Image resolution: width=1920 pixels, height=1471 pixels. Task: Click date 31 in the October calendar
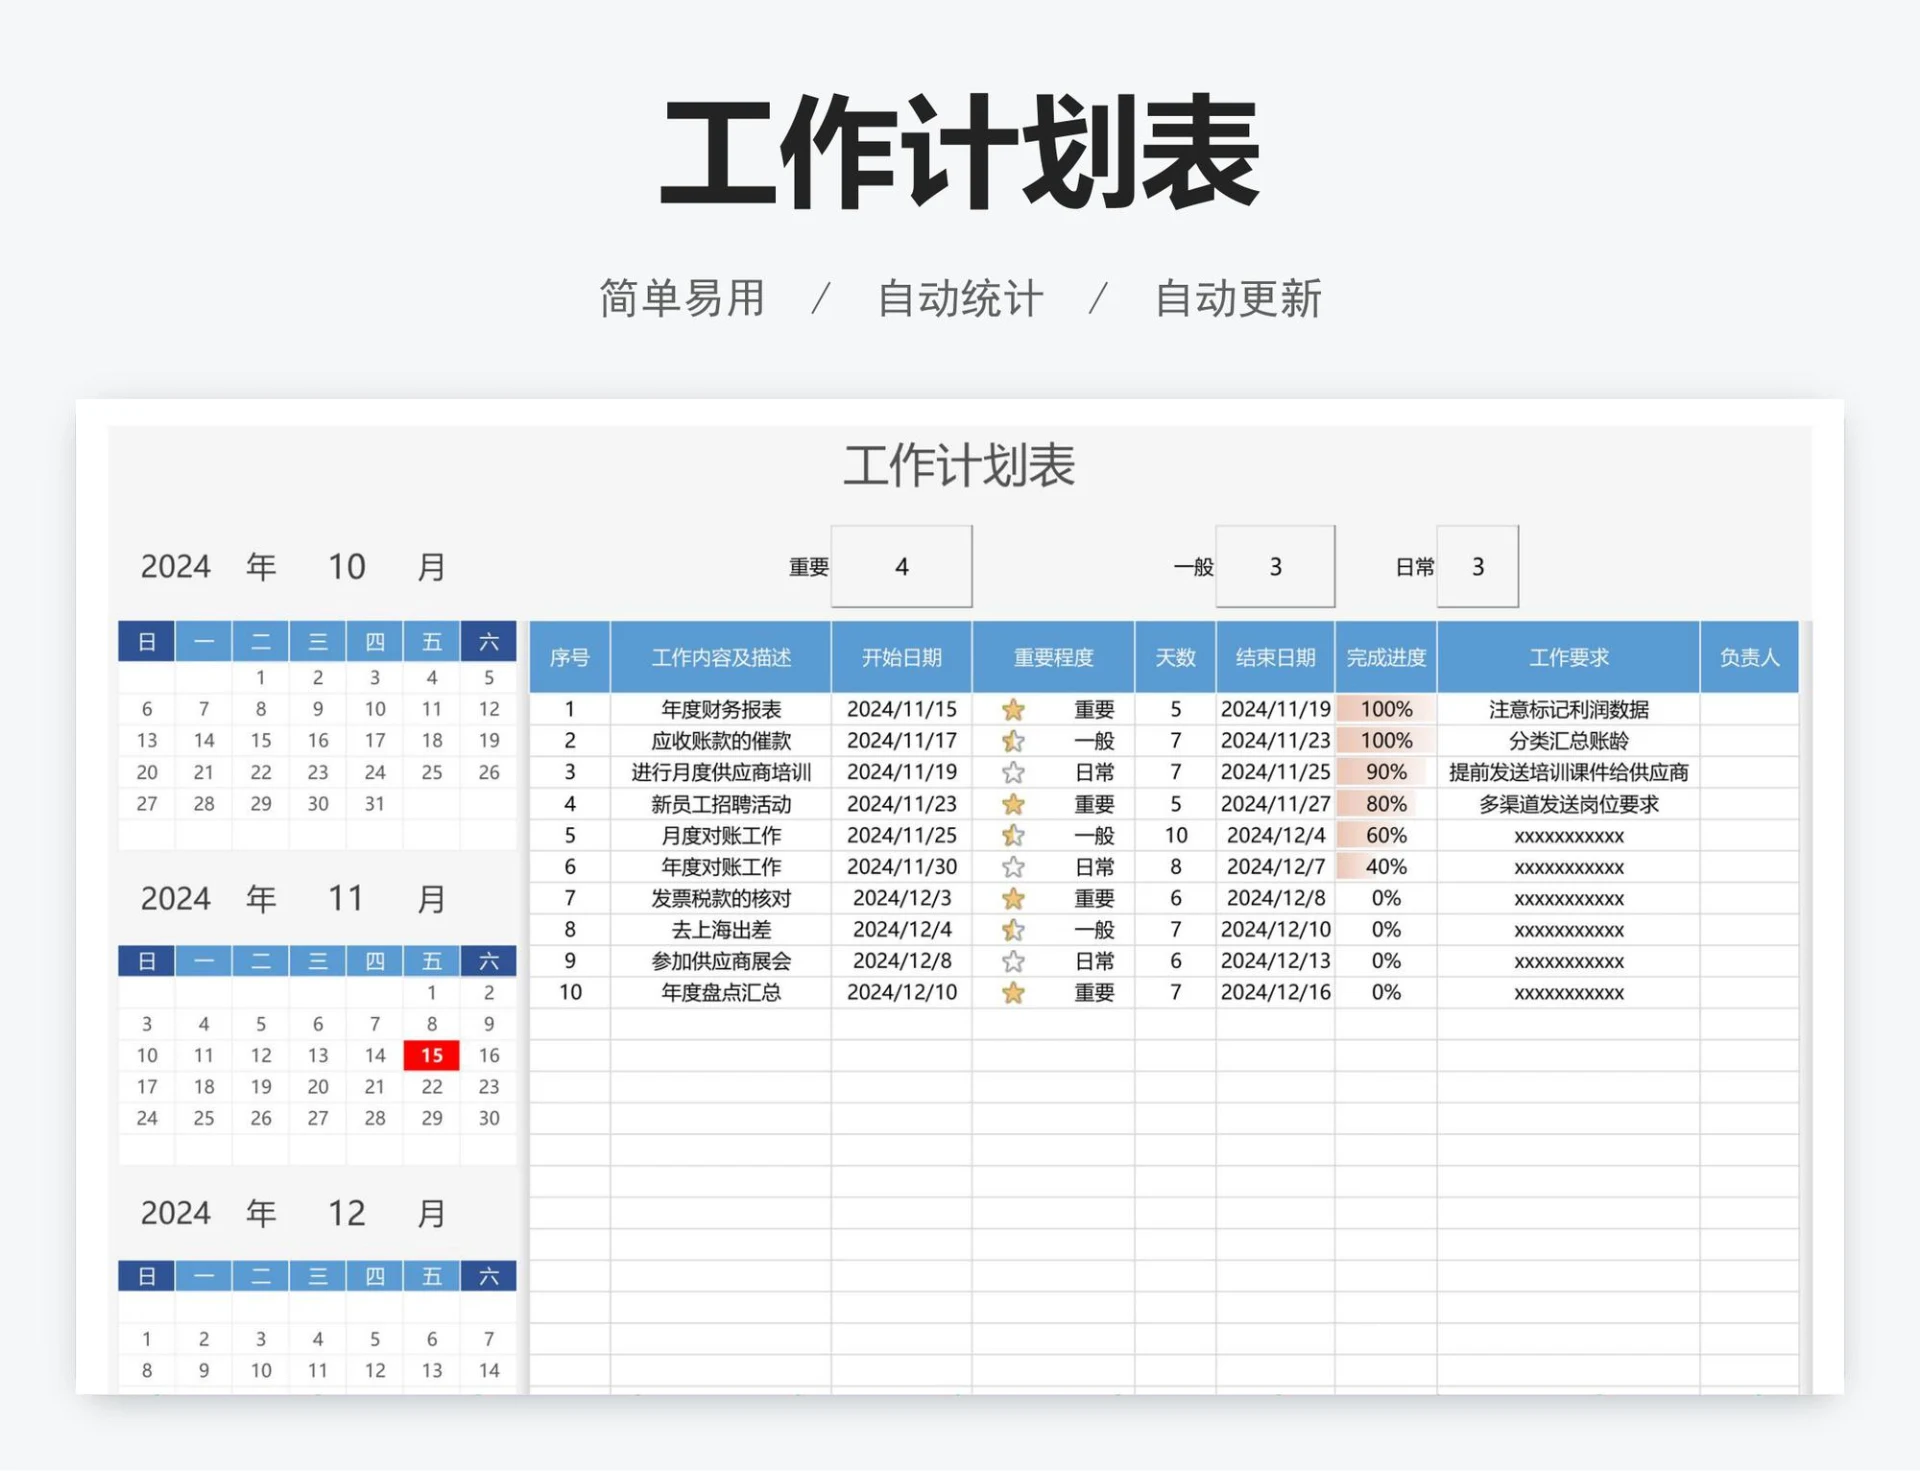coord(374,803)
